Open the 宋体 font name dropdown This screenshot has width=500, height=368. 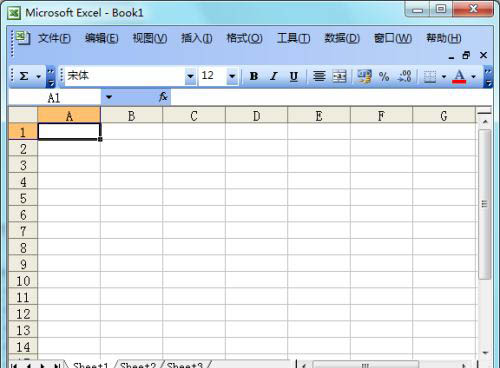tap(190, 76)
